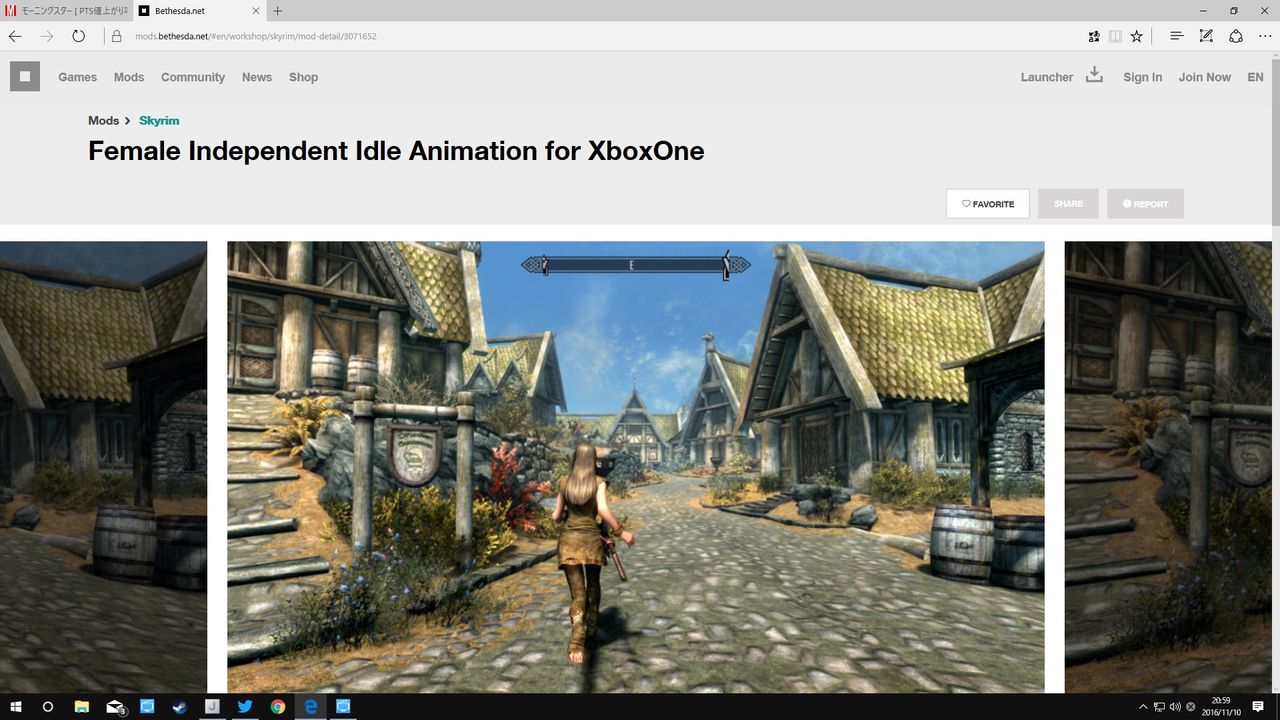Open the Action Center notifications icon
Image resolution: width=1280 pixels, height=720 pixels.
click(1258, 707)
